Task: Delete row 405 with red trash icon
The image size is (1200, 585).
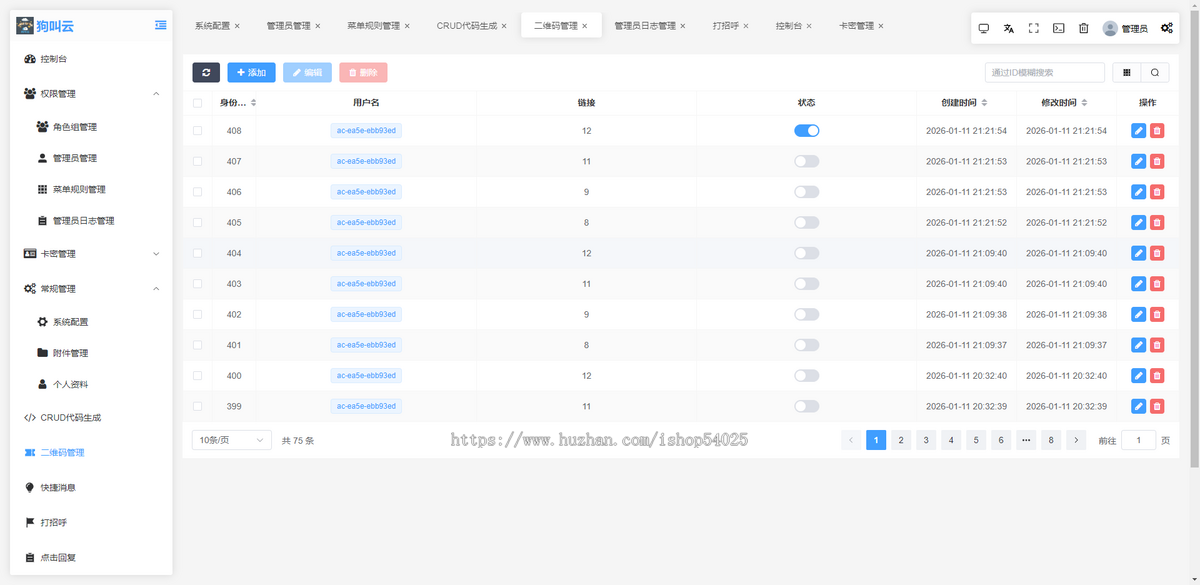Action: tap(1157, 223)
